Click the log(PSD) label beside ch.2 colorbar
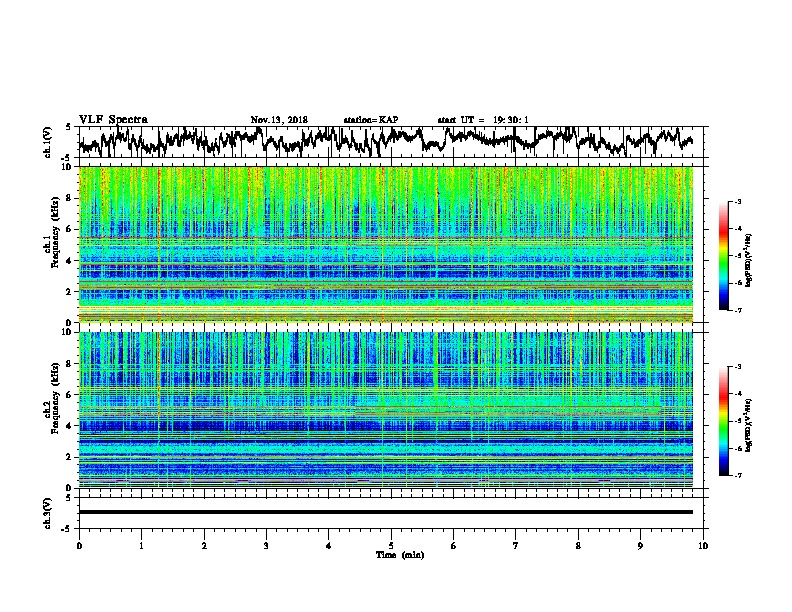Screen dimensions: 792x612 click(749, 425)
